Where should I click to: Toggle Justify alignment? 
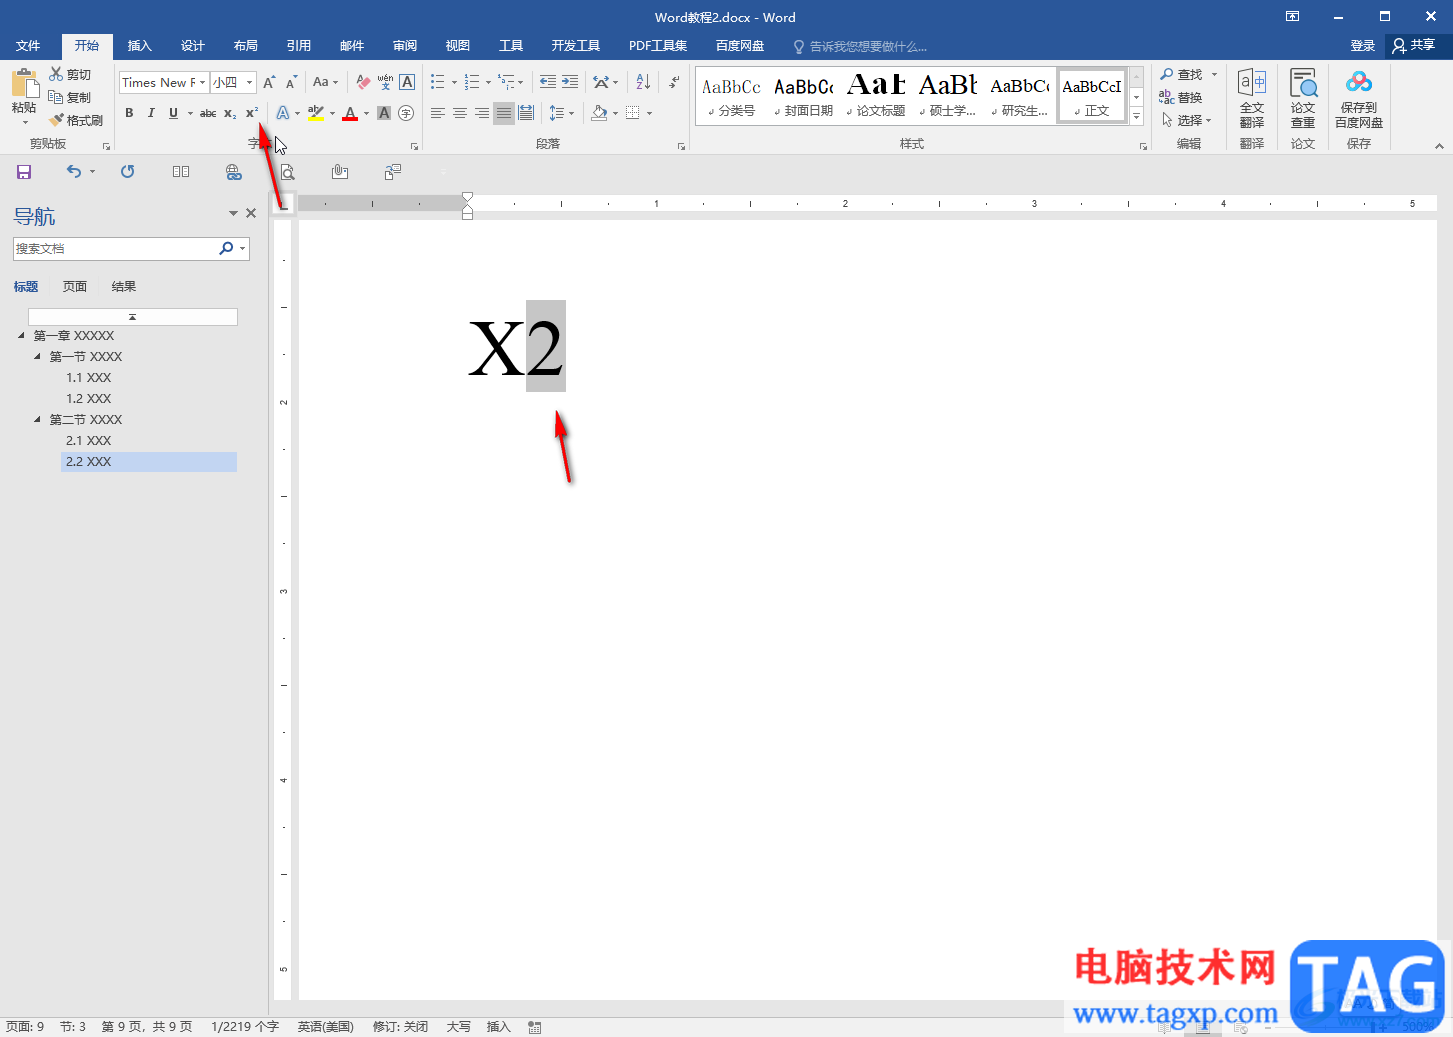(x=504, y=113)
